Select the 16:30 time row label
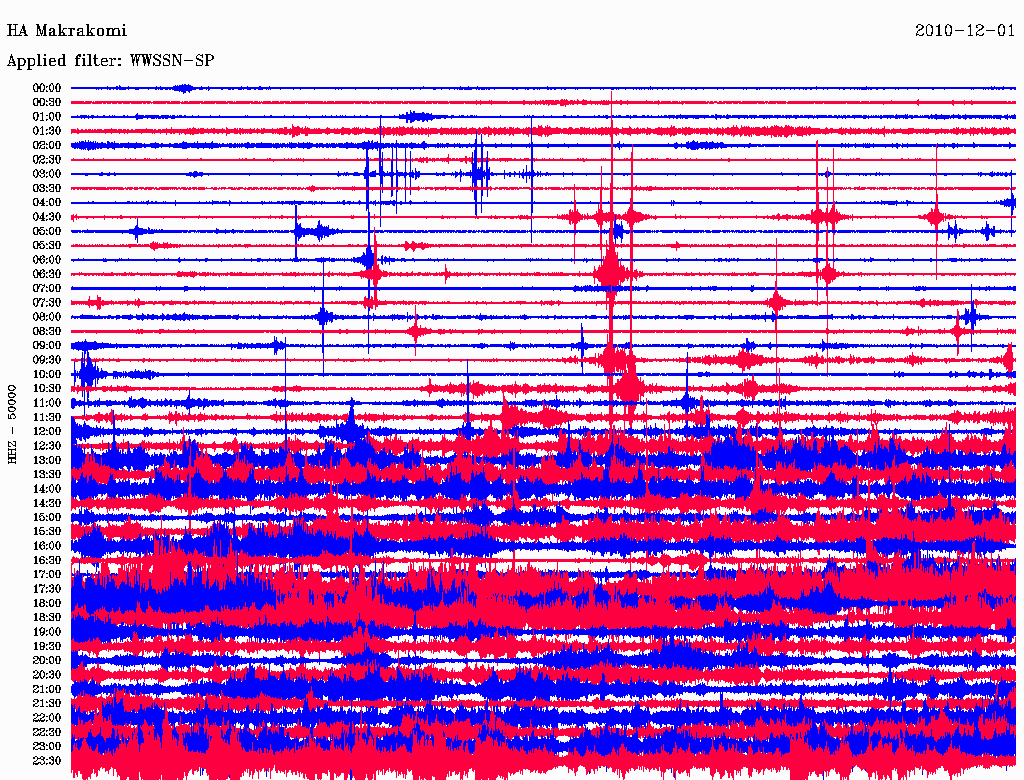The width and height of the screenshot is (1024, 780). point(47,560)
